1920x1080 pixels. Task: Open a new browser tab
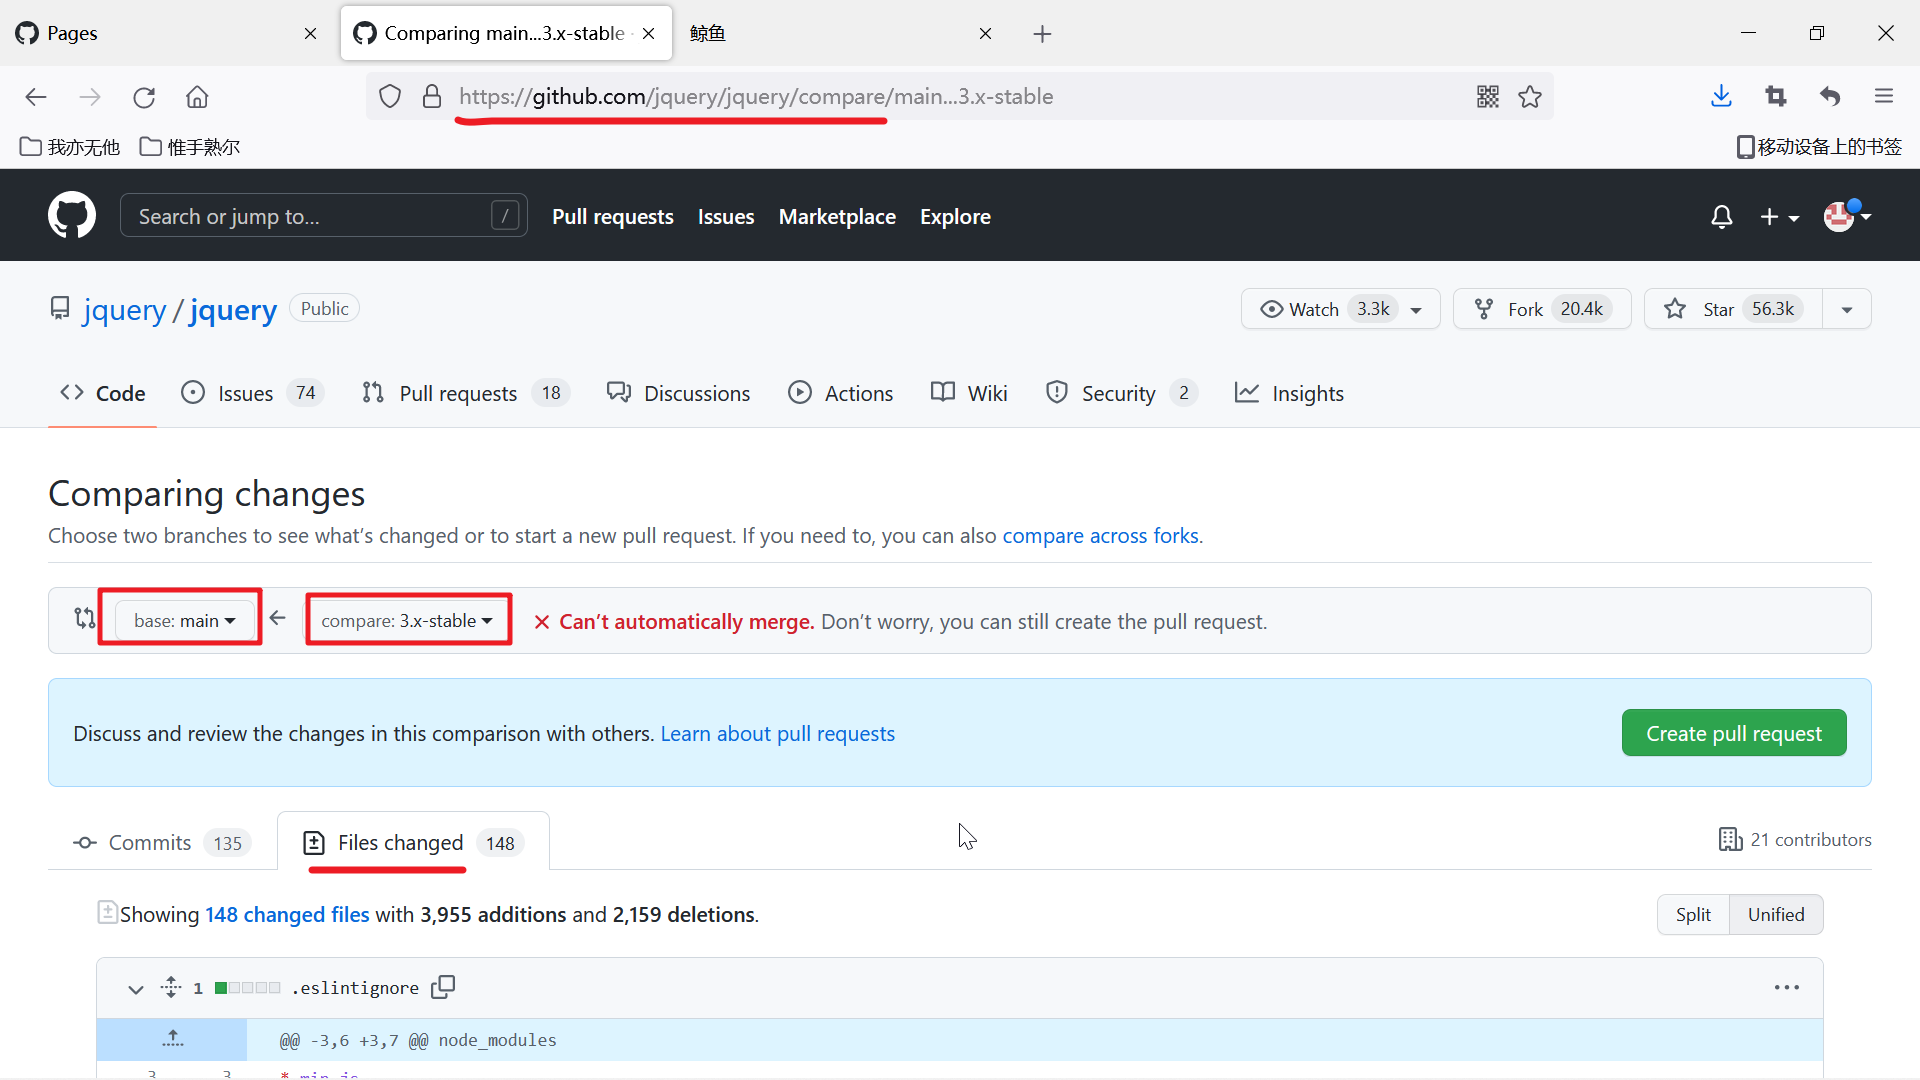pyautogui.click(x=1042, y=34)
